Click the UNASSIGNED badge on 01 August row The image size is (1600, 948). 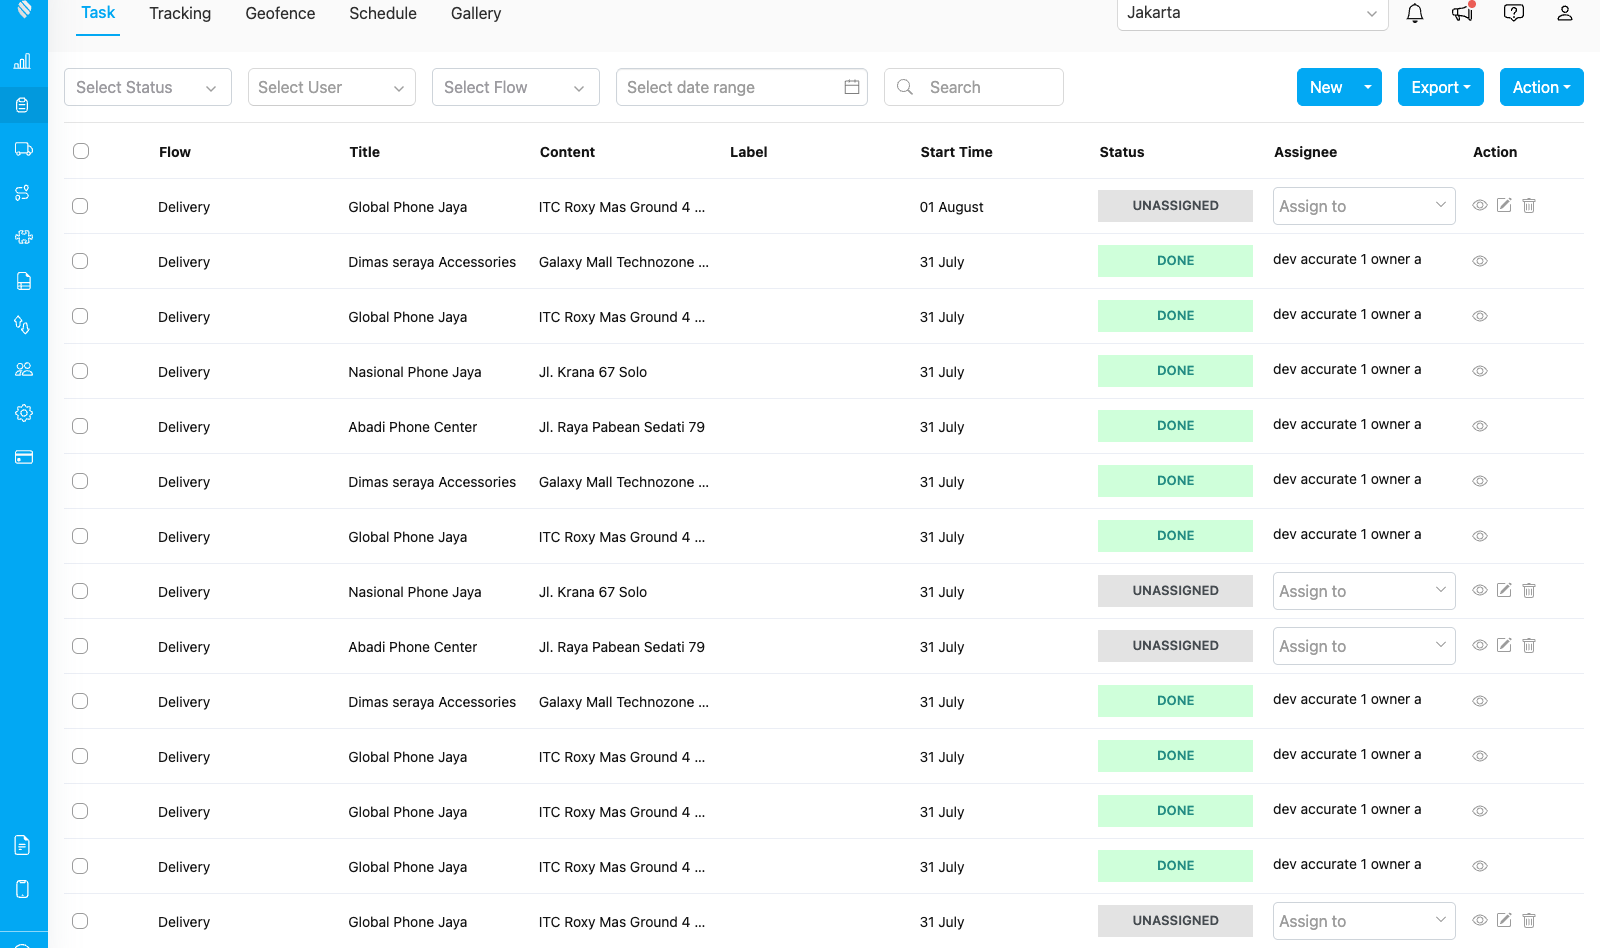pos(1175,206)
